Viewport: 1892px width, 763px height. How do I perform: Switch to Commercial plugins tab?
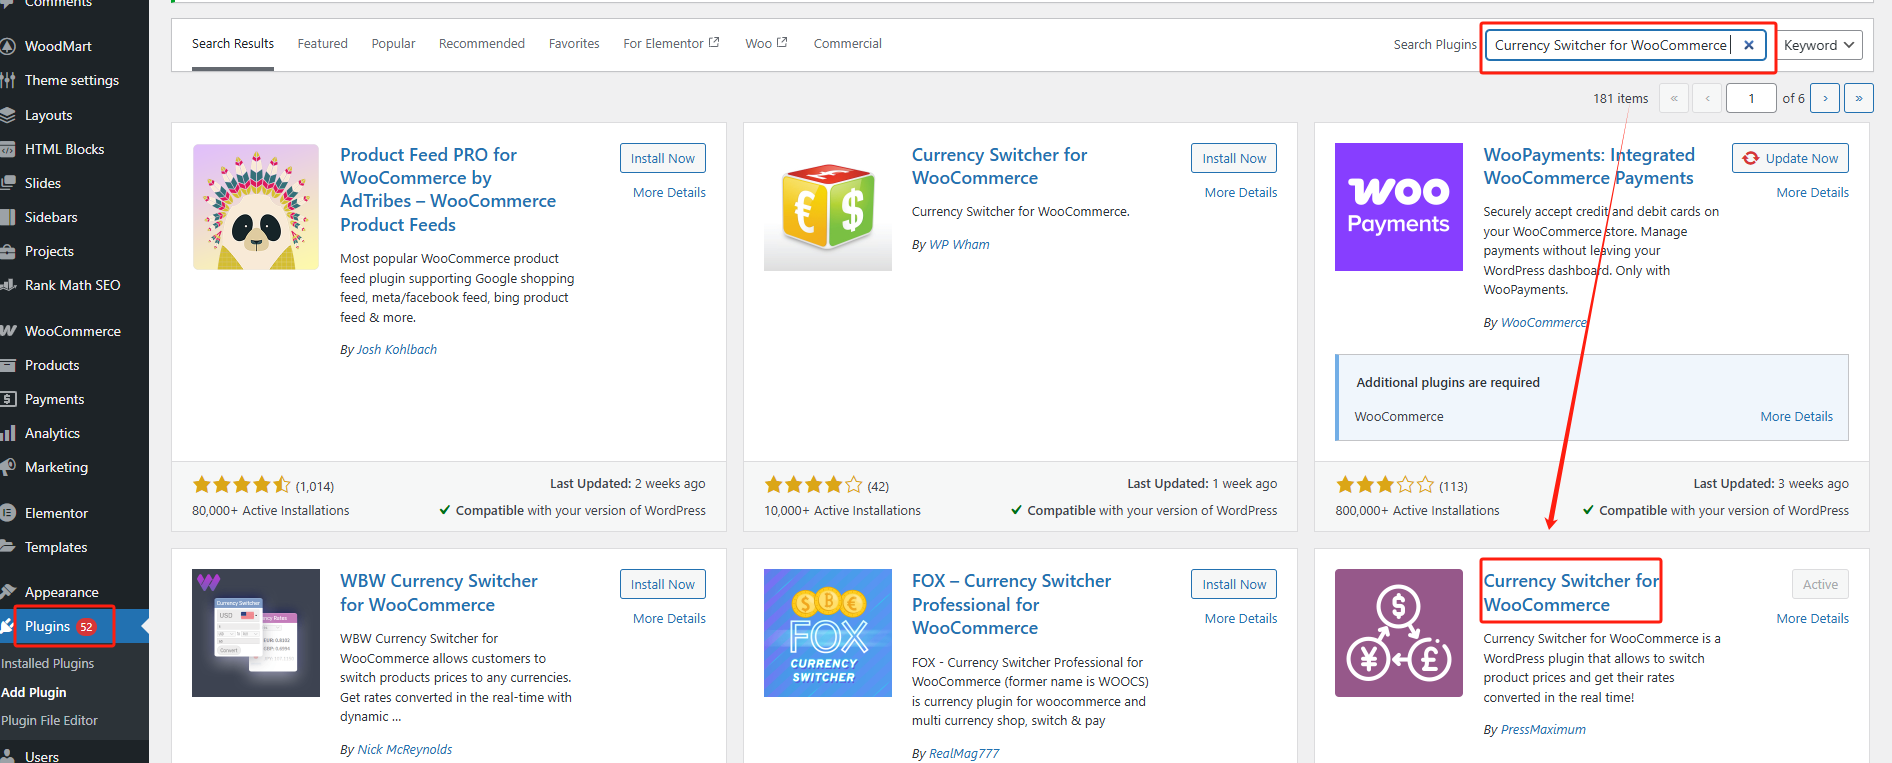[x=848, y=44]
